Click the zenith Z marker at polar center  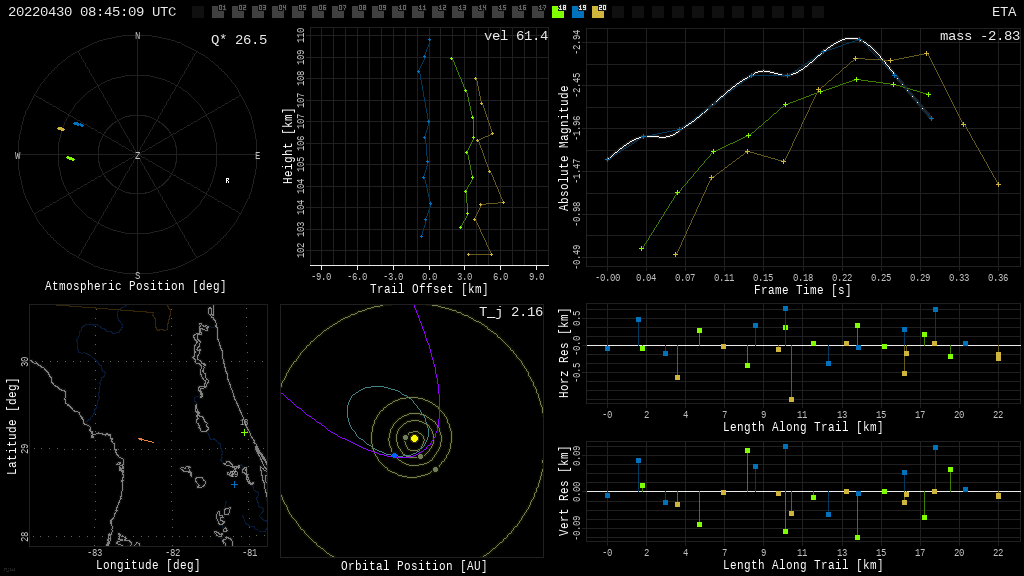(x=138, y=156)
